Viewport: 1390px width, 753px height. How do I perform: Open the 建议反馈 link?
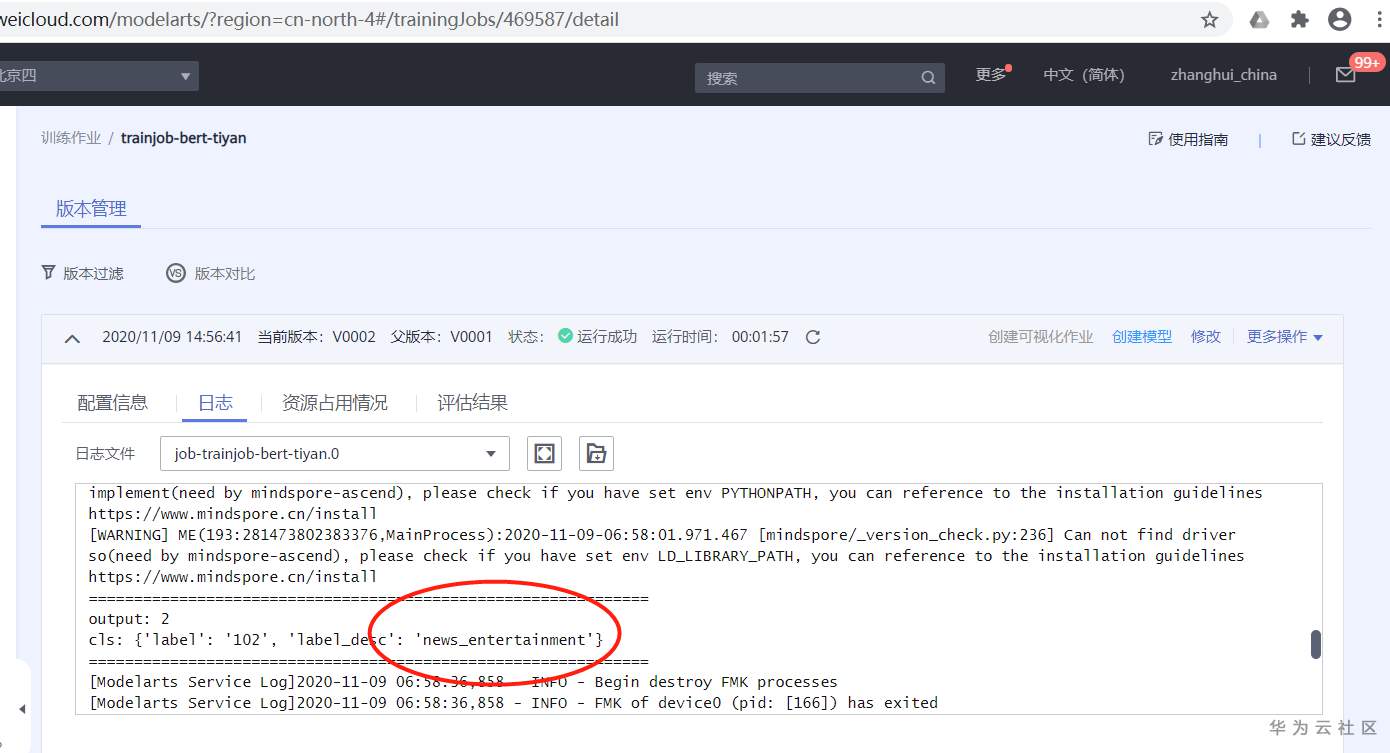tap(1331, 139)
